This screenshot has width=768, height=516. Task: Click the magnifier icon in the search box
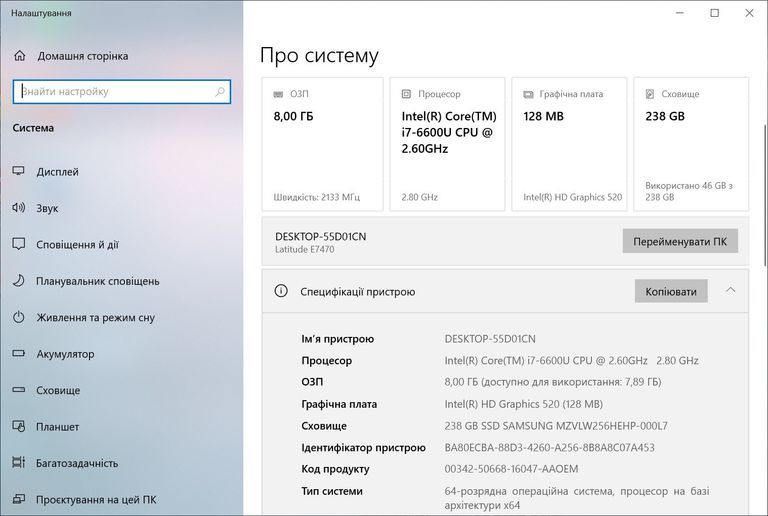pos(220,92)
